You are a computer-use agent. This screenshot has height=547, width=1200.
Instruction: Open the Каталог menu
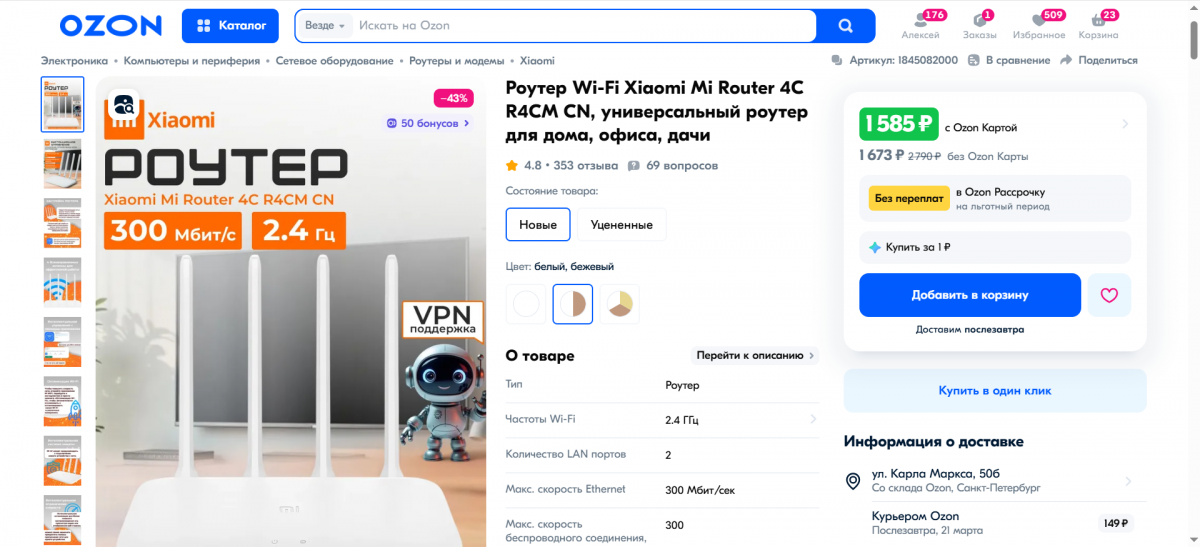click(x=230, y=26)
